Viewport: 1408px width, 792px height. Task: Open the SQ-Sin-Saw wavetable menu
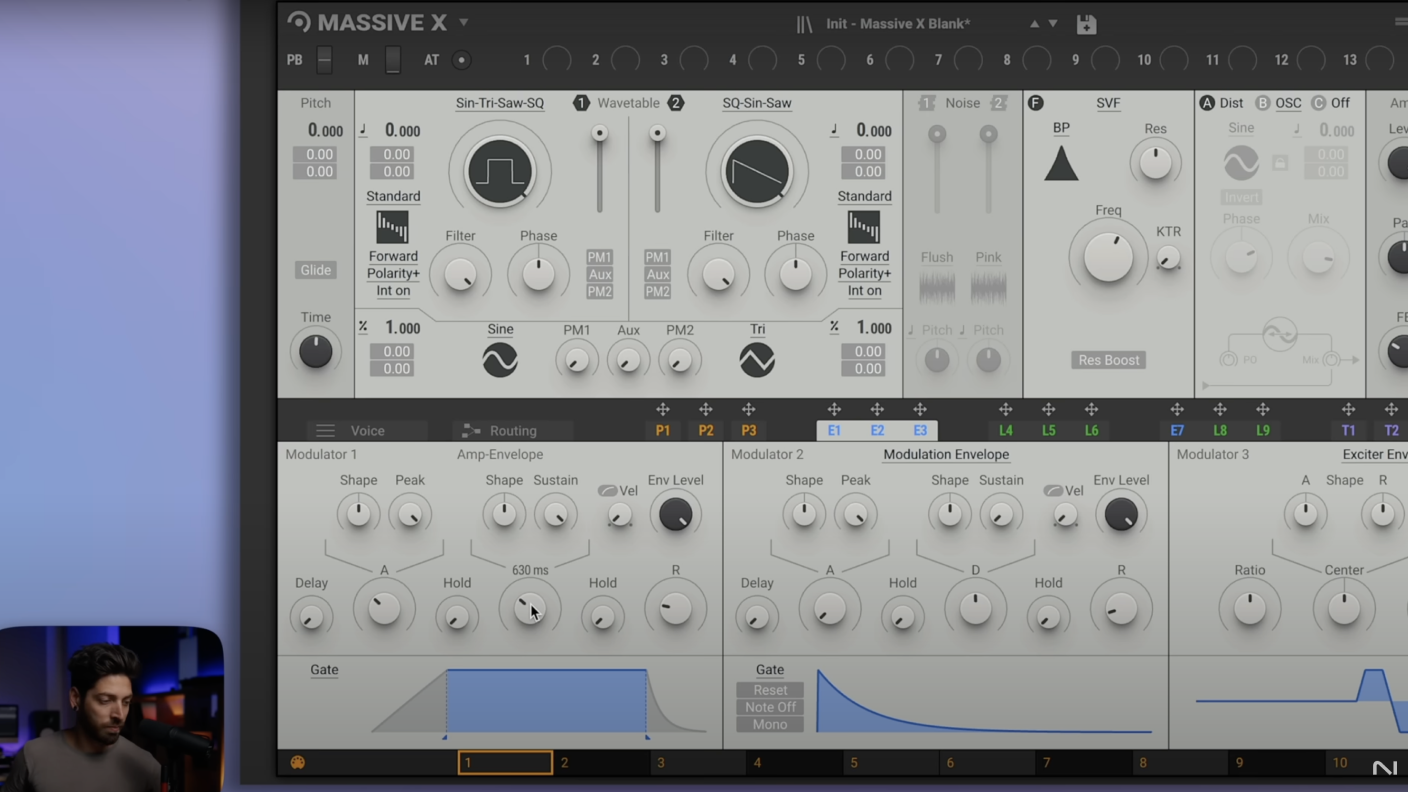pos(757,103)
